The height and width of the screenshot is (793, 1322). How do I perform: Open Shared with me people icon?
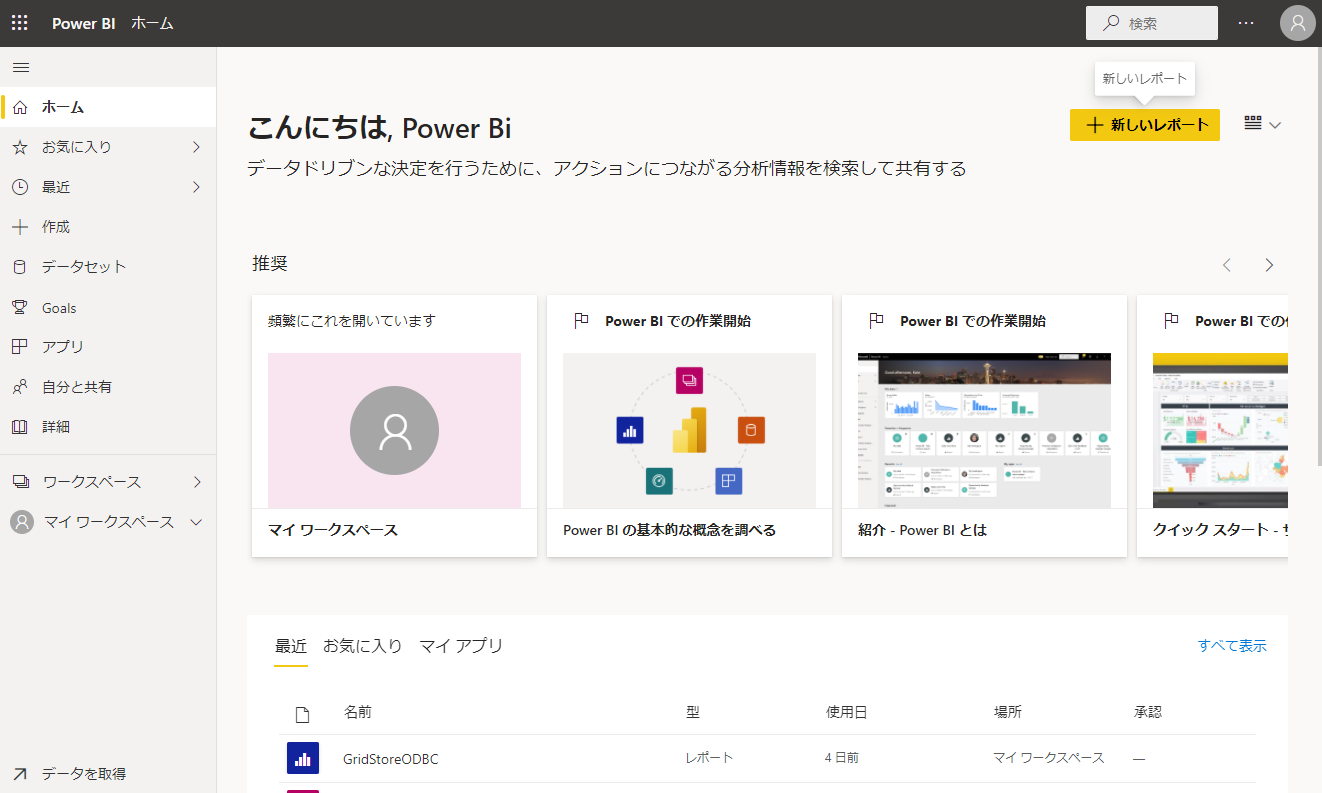click(20, 387)
